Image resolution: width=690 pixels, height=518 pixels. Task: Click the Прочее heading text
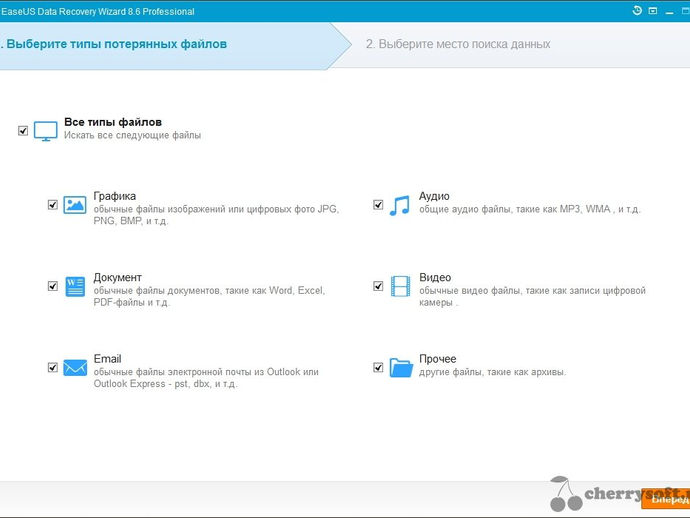point(437,359)
